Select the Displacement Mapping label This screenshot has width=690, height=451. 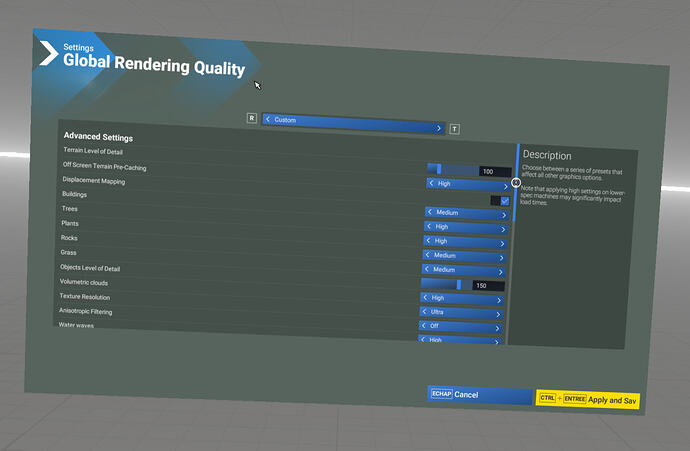[x=94, y=180]
